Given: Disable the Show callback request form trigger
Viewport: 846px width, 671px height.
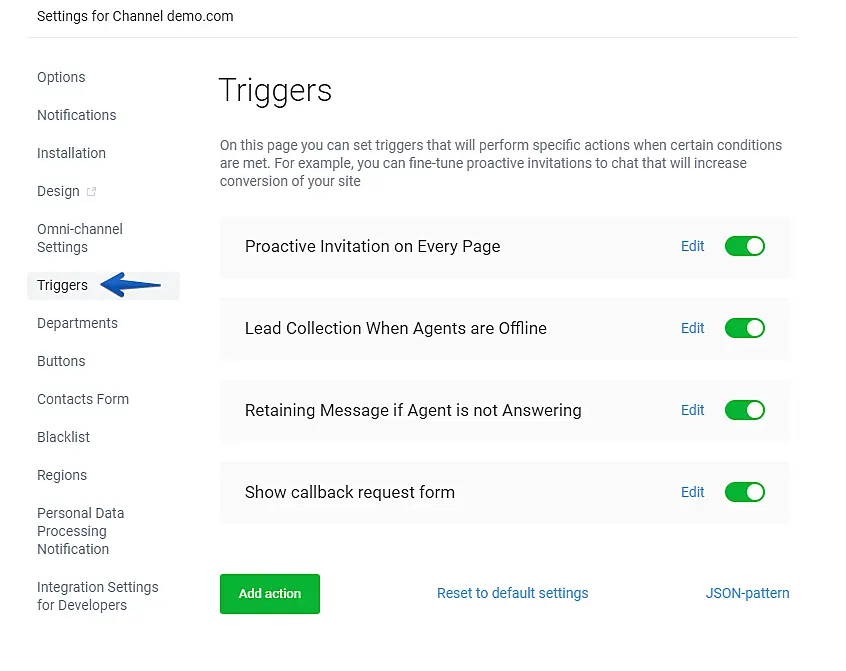Looking at the screenshot, I should (x=744, y=492).
